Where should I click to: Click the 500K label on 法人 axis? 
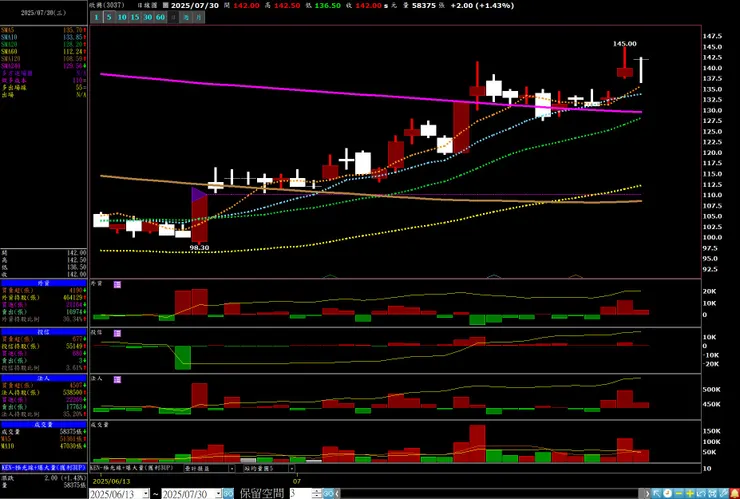point(712,390)
